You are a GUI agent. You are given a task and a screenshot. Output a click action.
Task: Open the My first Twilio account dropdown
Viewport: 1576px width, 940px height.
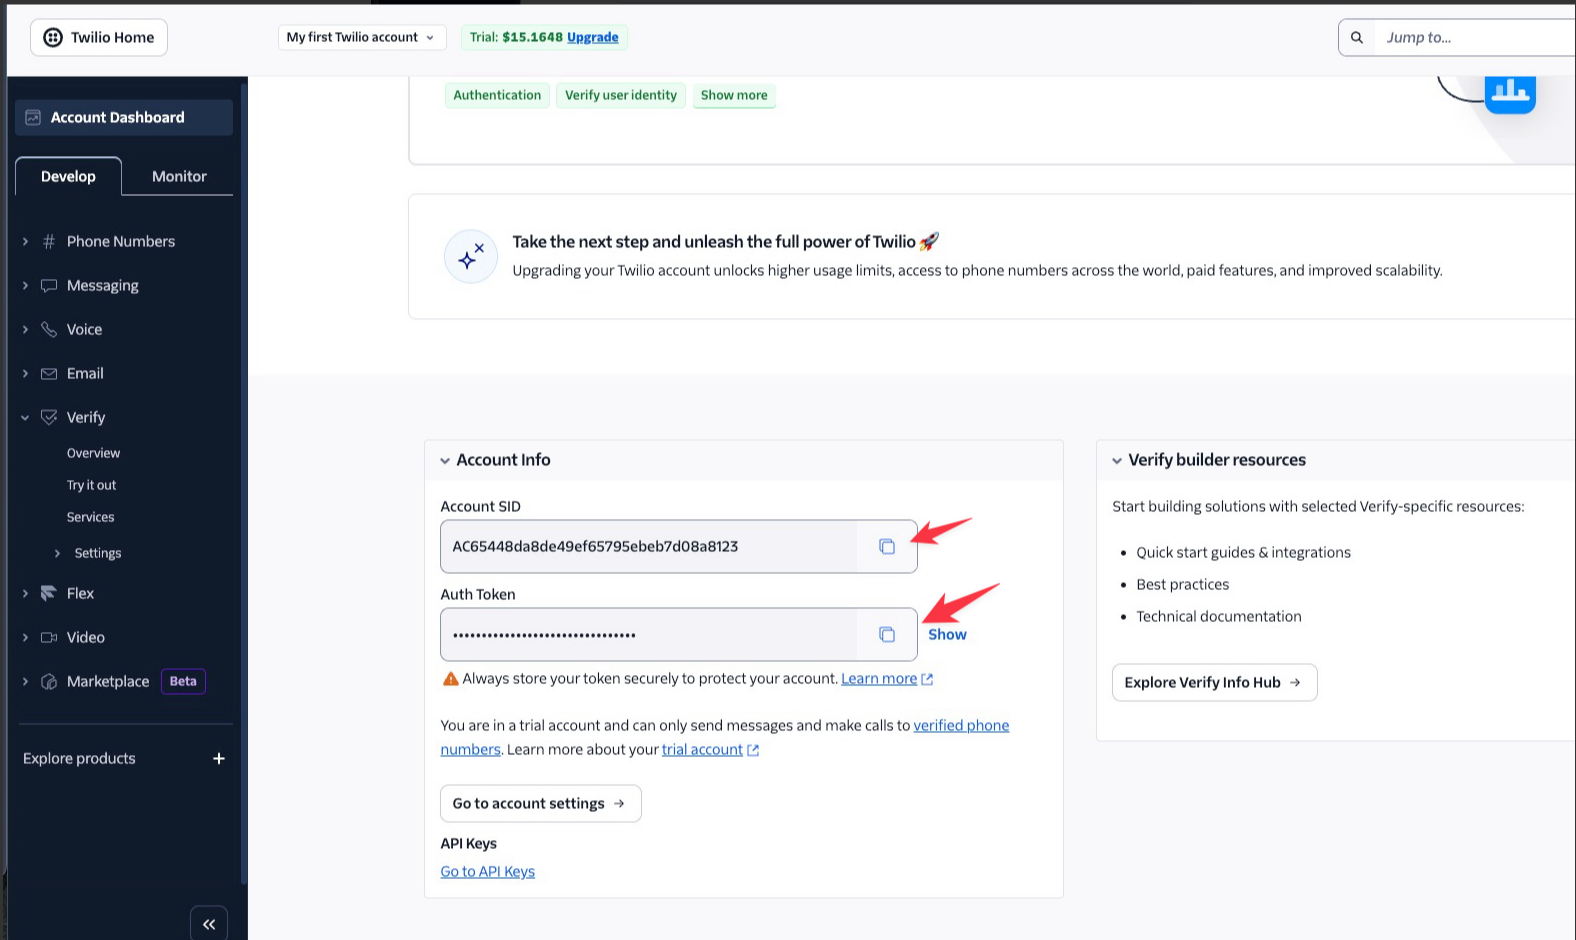coord(360,37)
